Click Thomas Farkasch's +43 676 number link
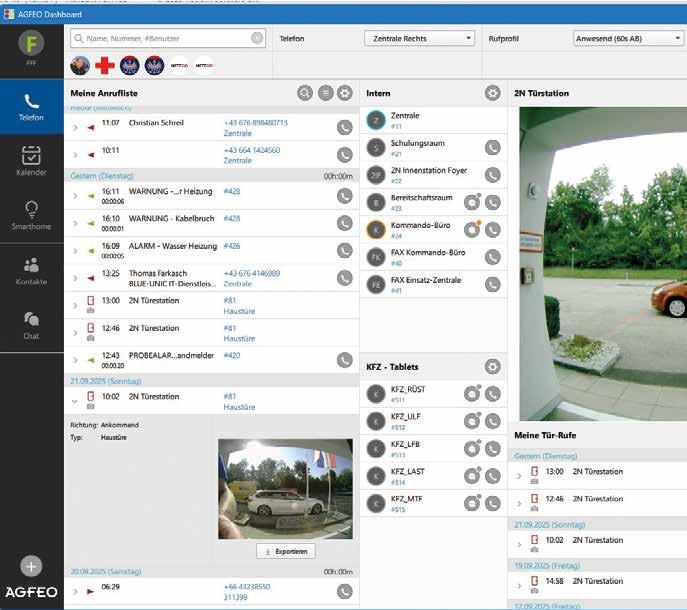This screenshot has width=687, height=610. (252, 273)
